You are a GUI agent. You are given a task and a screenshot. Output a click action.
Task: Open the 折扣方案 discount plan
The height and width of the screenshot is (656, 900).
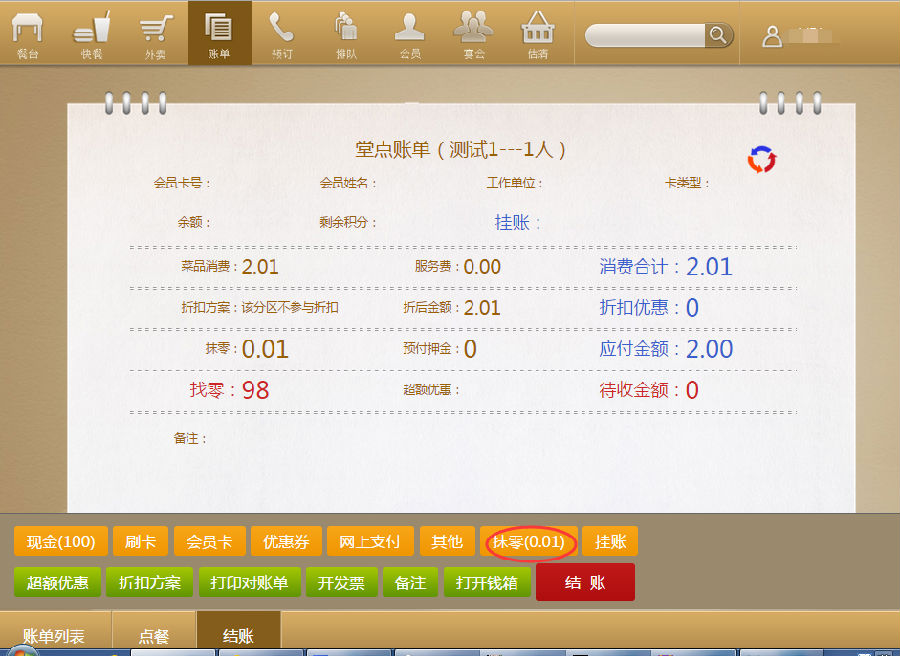pyautogui.click(x=149, y=582)
